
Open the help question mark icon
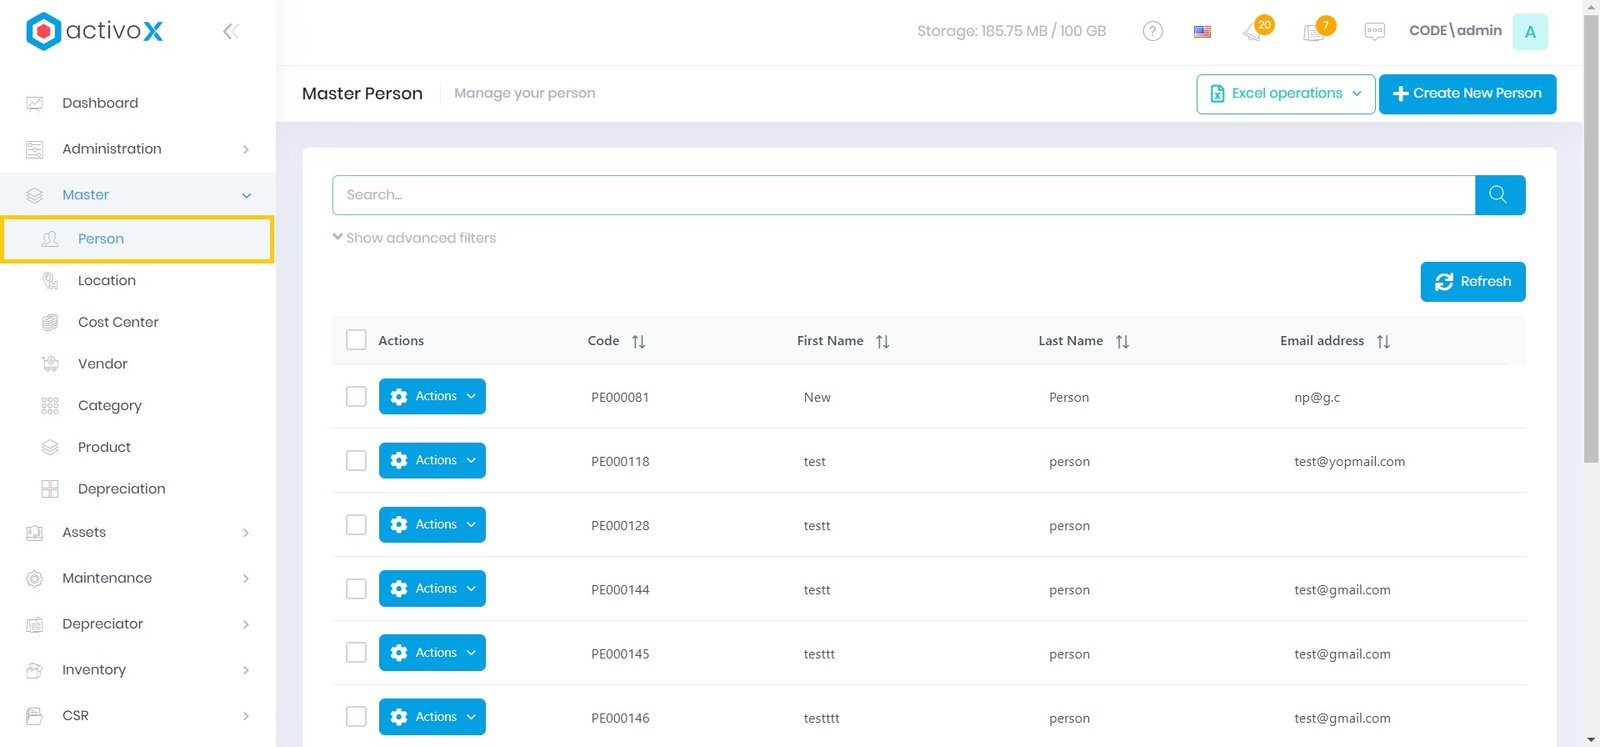(1152, 31)
